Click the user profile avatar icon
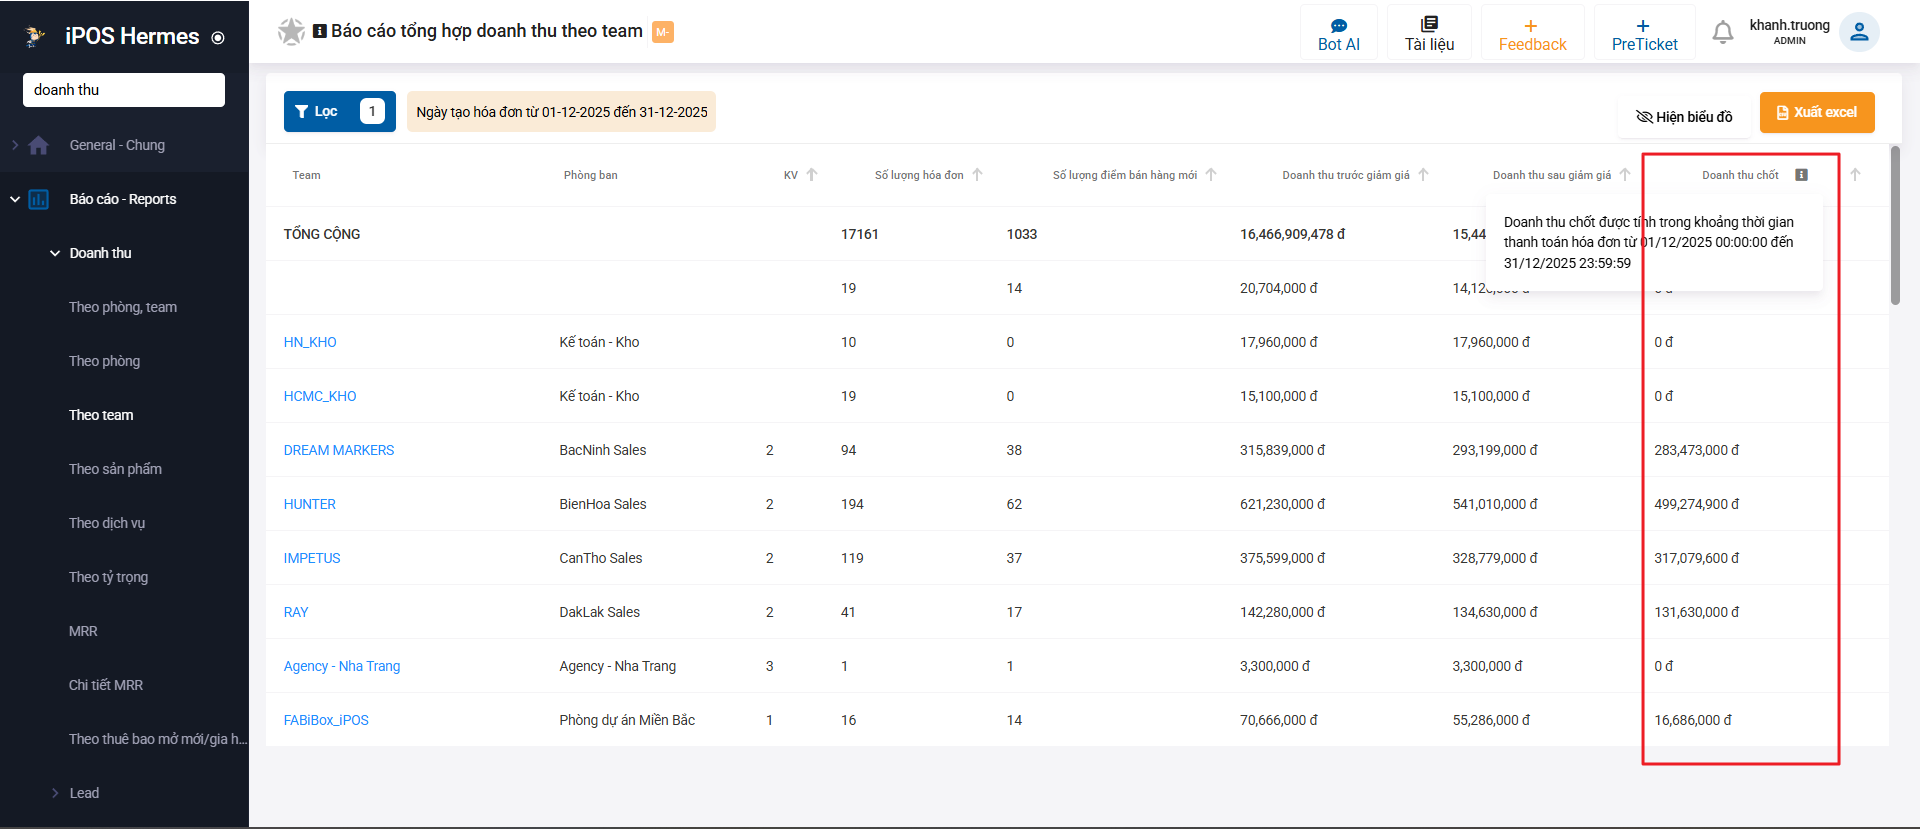Viewport: 1920px width, 829px height. click(1859, 32)
